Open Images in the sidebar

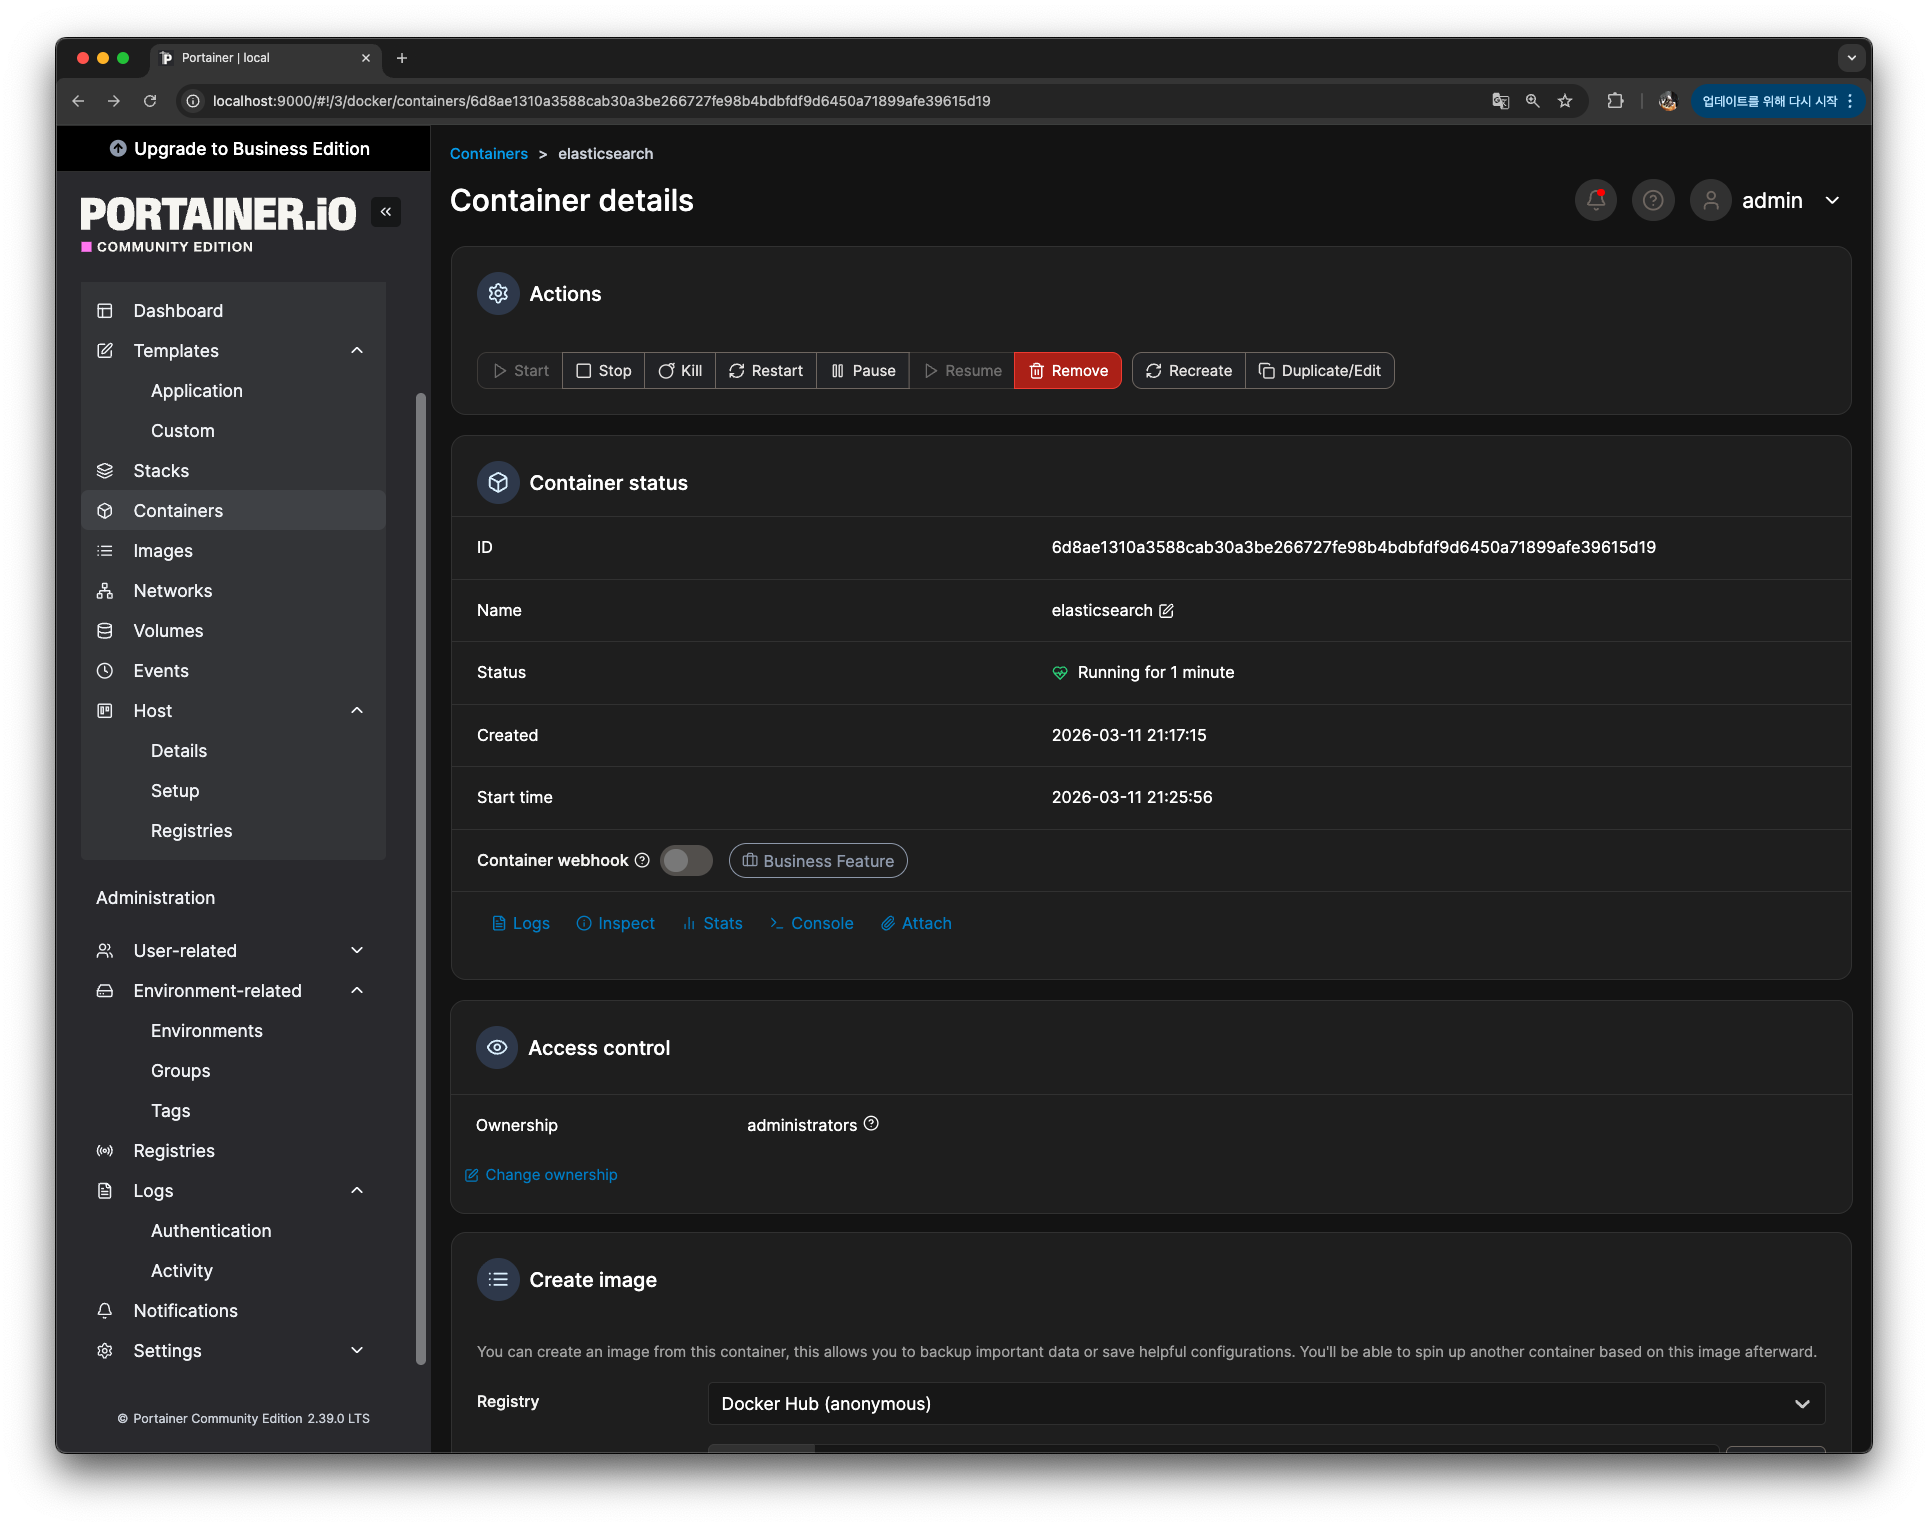[x=163, y=550]
